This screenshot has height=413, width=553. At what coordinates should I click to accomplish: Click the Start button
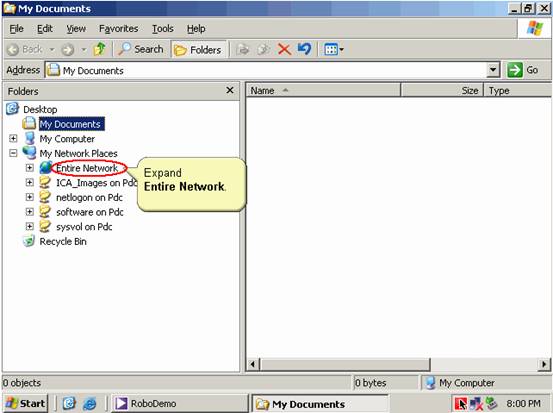coord(25,403)
